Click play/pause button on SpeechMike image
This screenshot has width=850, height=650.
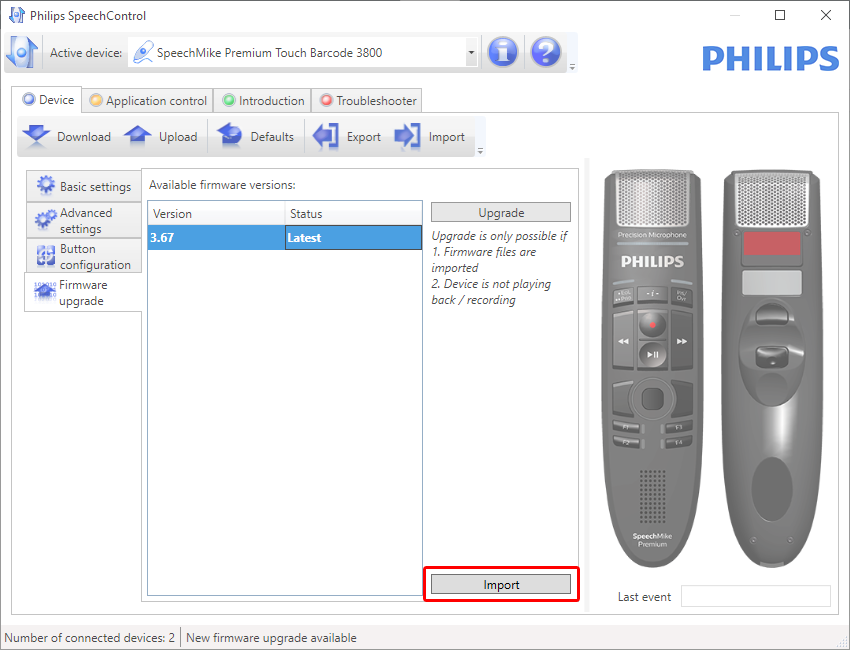tap(652, 355)
